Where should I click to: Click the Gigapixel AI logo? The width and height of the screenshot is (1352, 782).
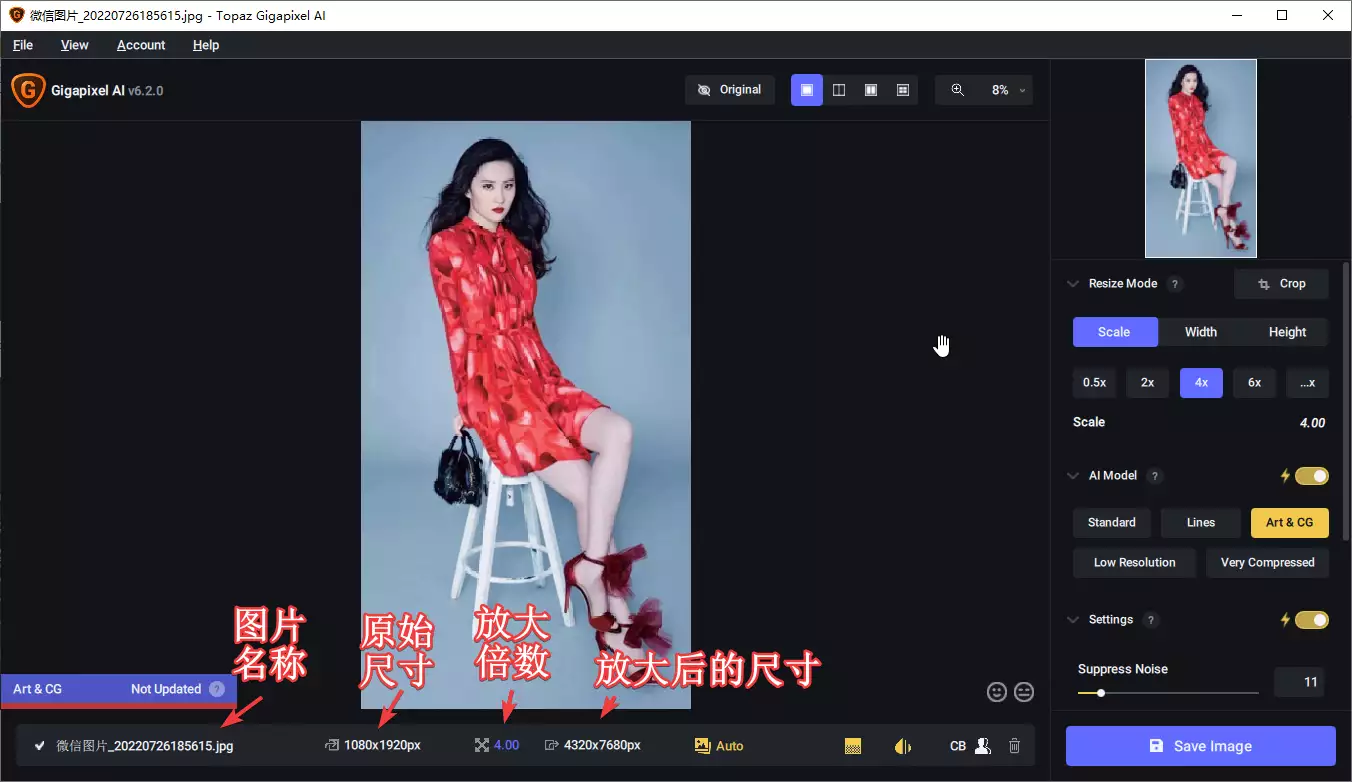[28, 90]
